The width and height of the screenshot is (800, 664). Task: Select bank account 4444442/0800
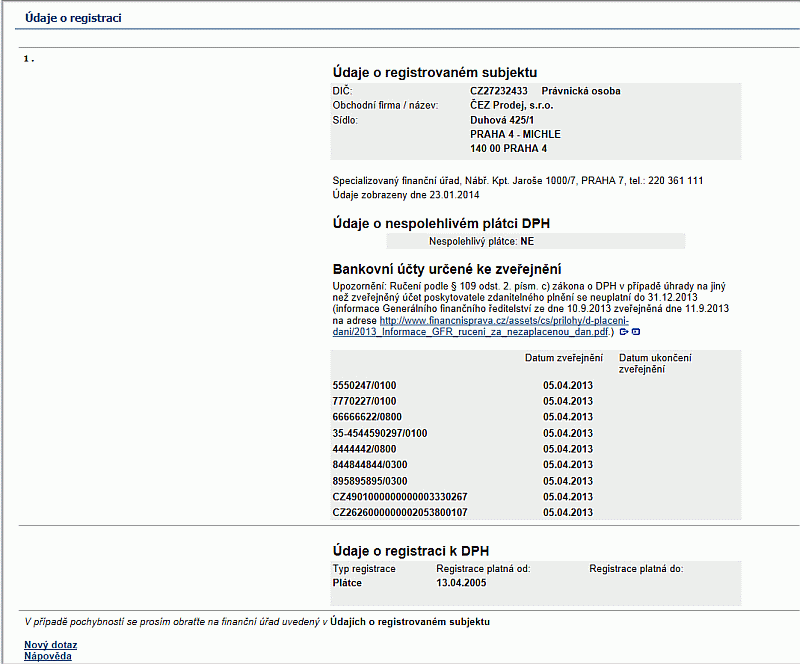tap(364, 449)
